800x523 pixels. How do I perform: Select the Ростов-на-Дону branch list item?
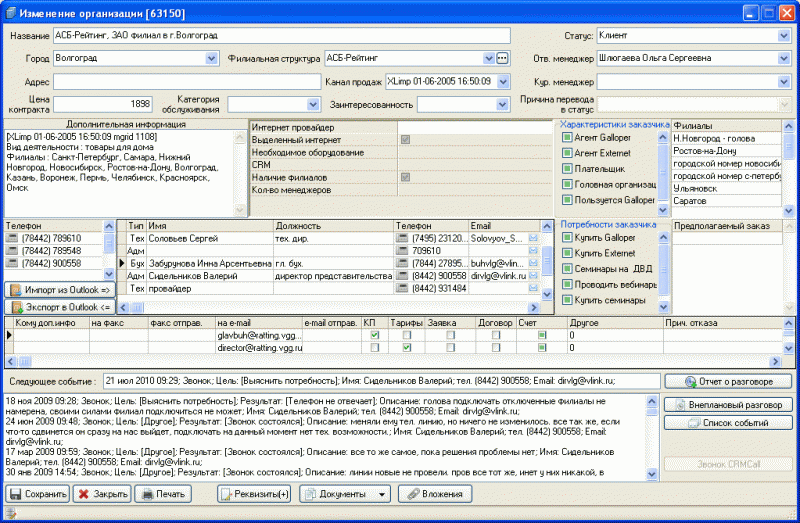tap(727, 151)
